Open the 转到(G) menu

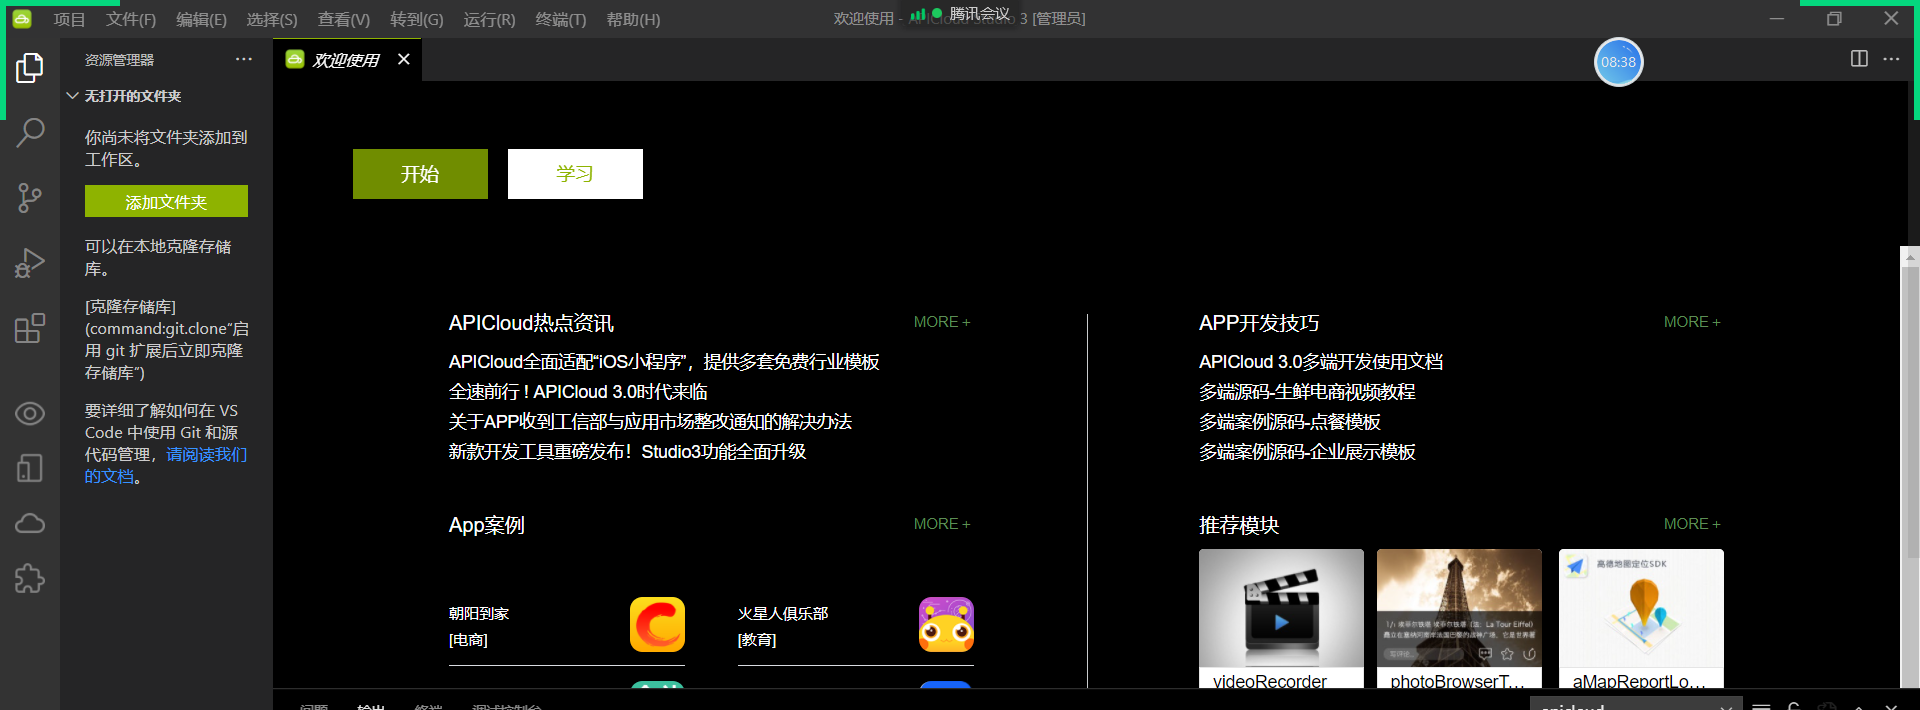pyautogui.click(x=417, y=19)
